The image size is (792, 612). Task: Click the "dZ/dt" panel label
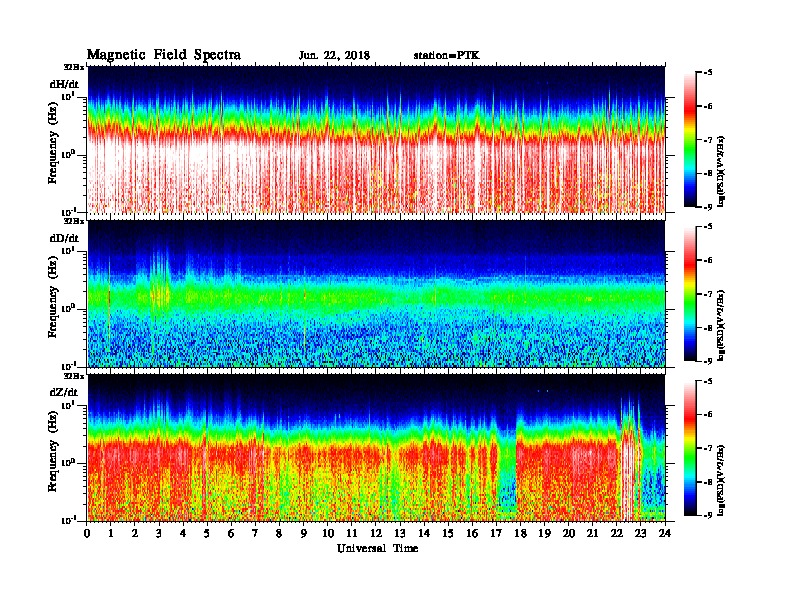coord(64,392)
